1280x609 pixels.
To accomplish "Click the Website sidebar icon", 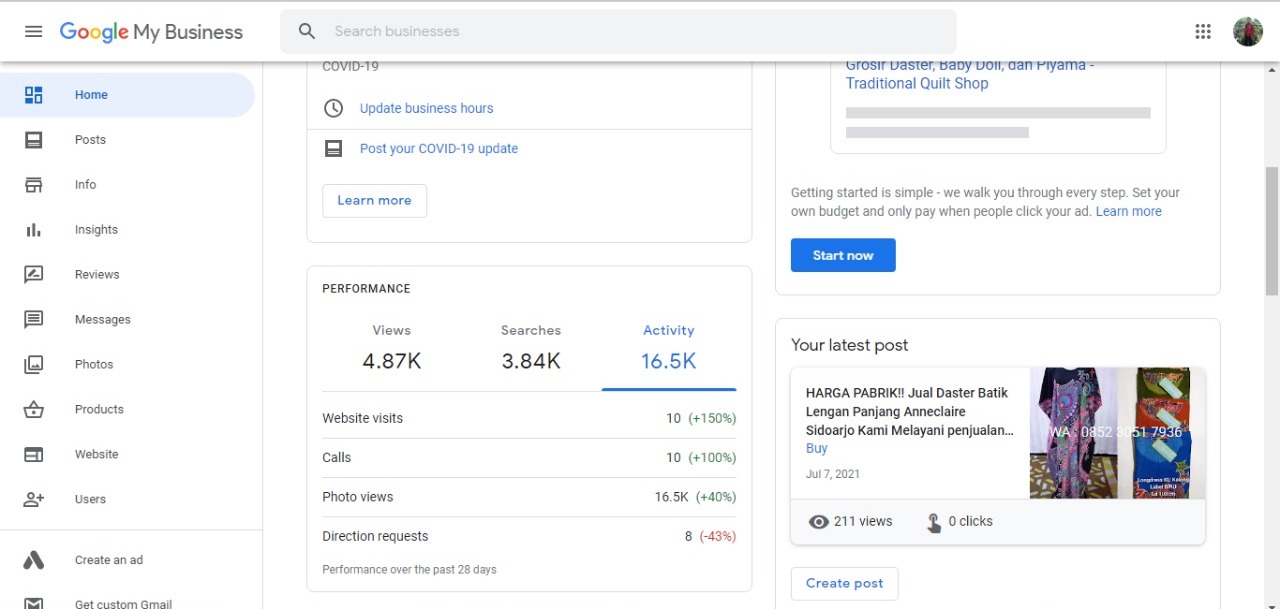I will (x=34, y=455).
